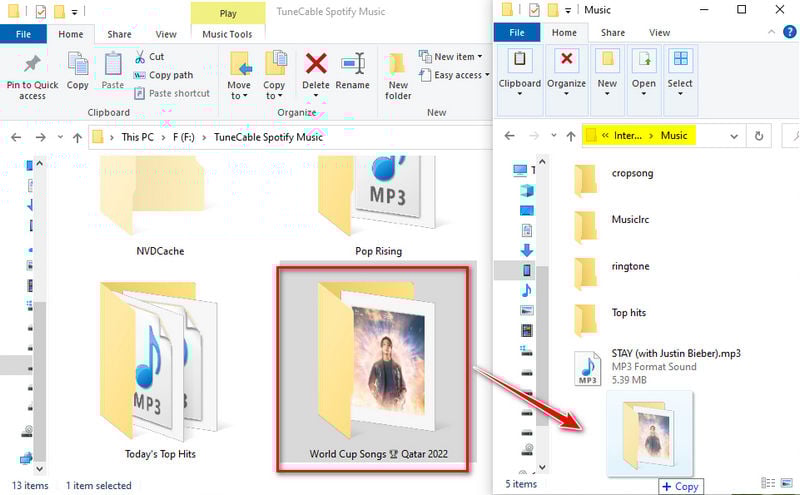The width and height of the screenshot is (800, 495).
Task: Go forward in TuneCable window
Action: (40, 137)
